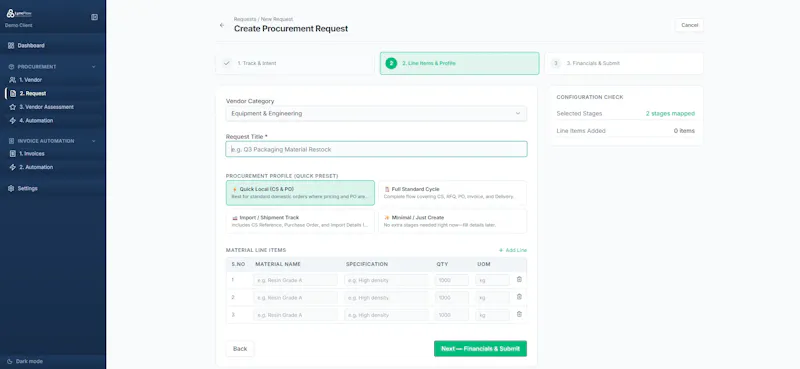This screenshot has width=800, height=369.
Task: Collapse the Invoice Automation sidebar section
Action: point(93,141)
